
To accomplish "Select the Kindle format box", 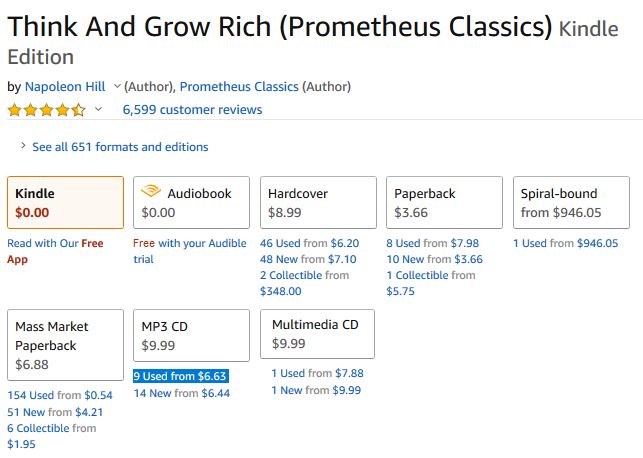I will 65,203.
